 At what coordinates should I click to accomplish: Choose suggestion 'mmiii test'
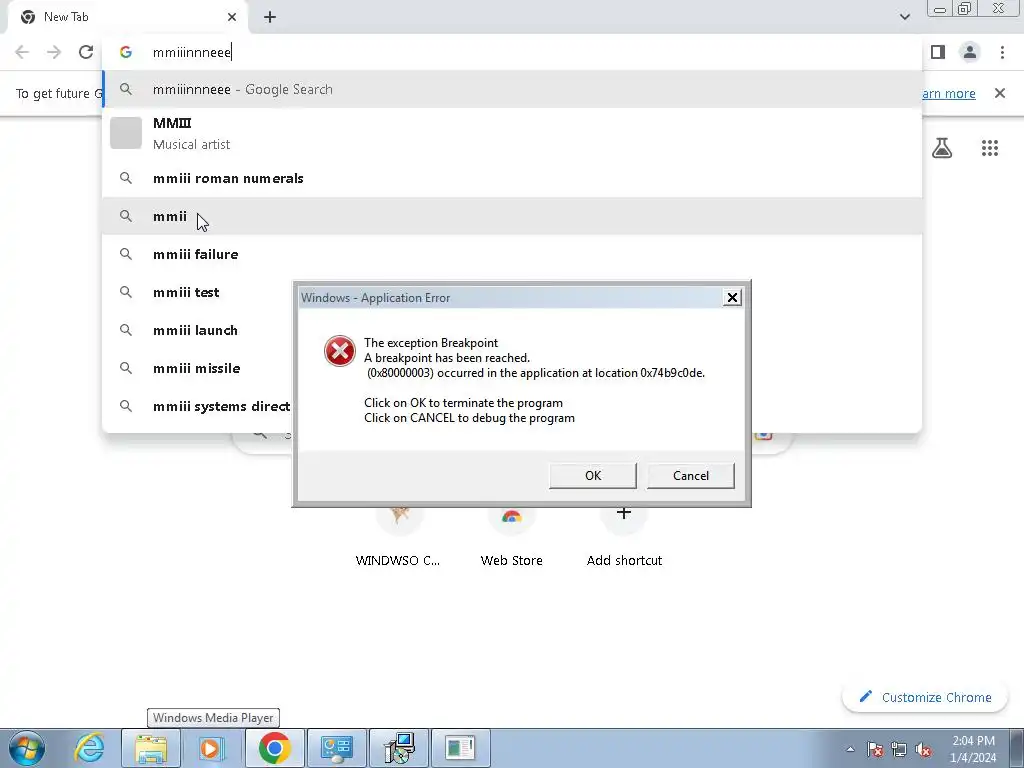tap(196, 292)
